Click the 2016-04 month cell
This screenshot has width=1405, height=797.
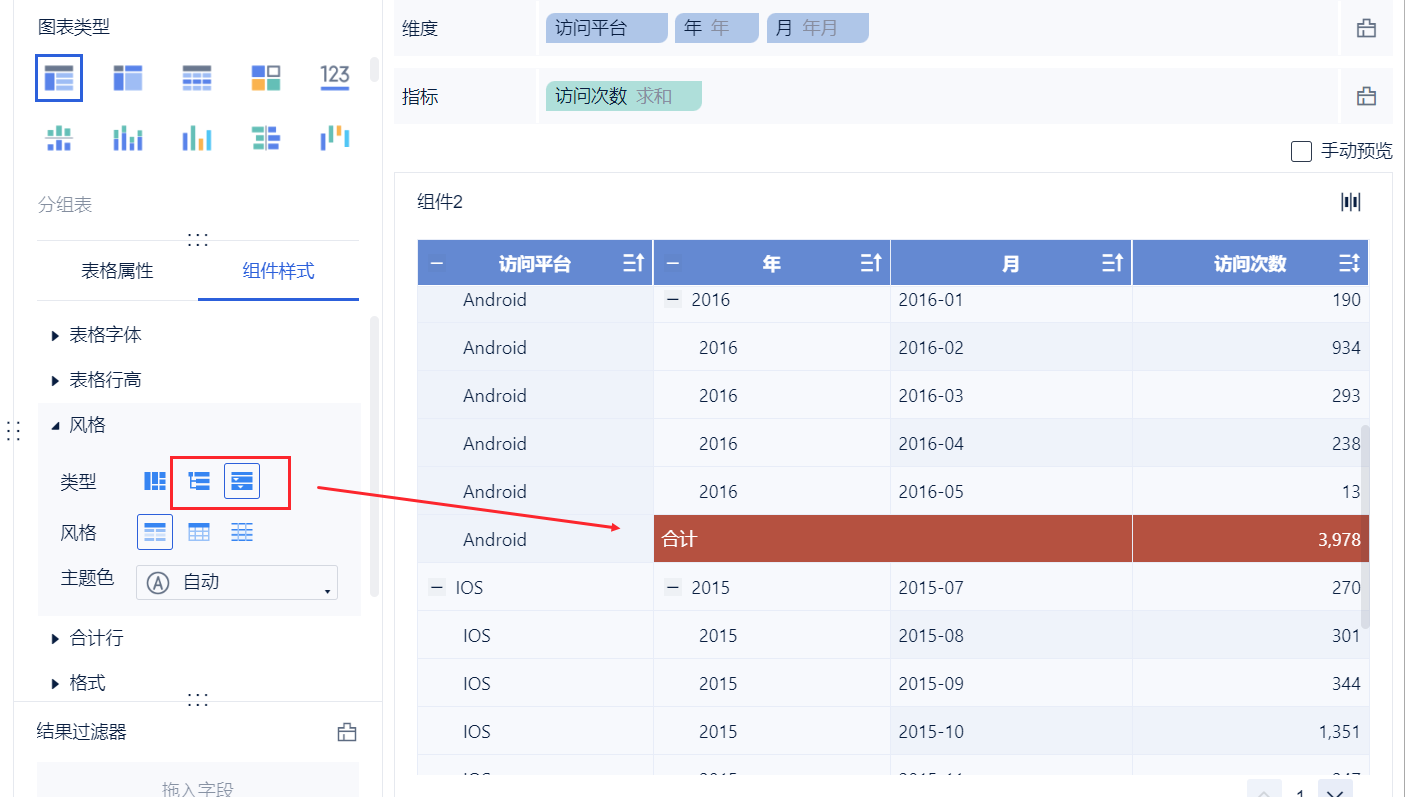1011,443
